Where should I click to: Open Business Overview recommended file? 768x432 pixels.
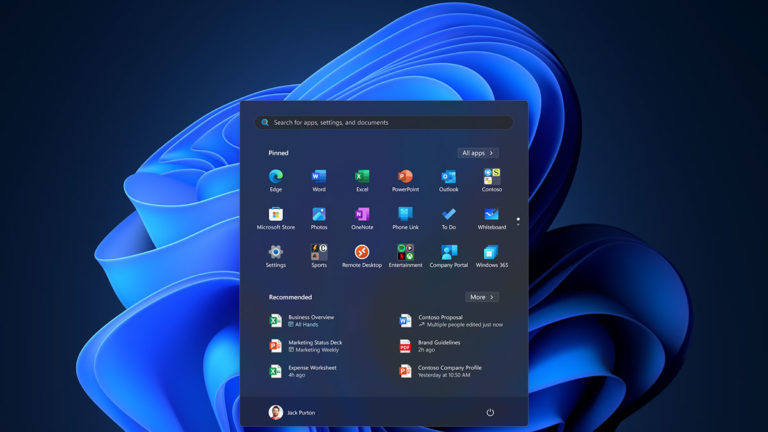(310, 320)
